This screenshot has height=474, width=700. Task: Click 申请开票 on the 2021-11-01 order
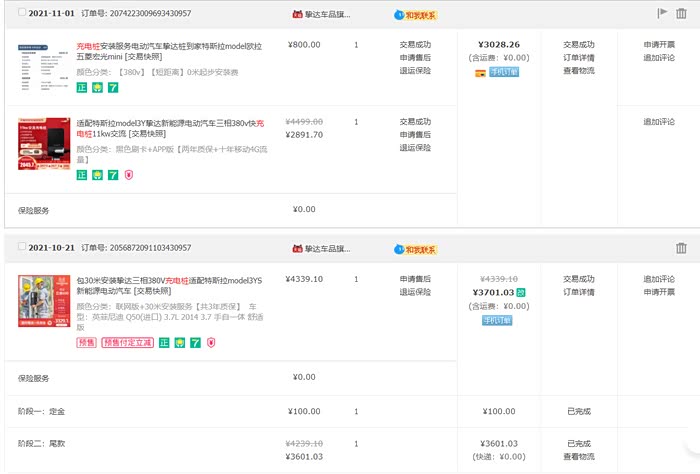pos(659,45)
